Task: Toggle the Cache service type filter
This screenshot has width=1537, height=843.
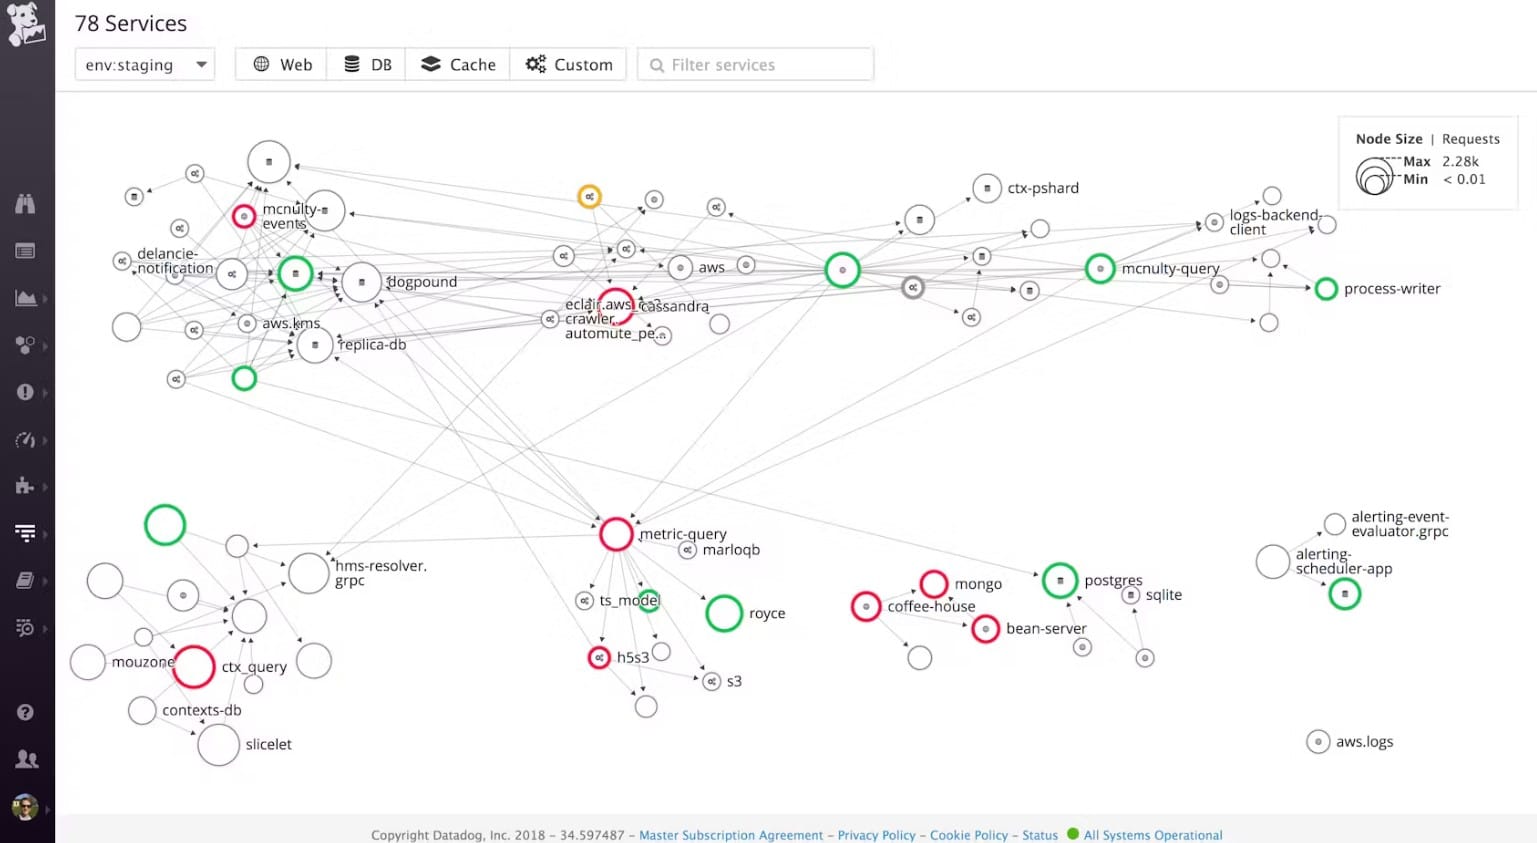Action: (x=458, y=65)
